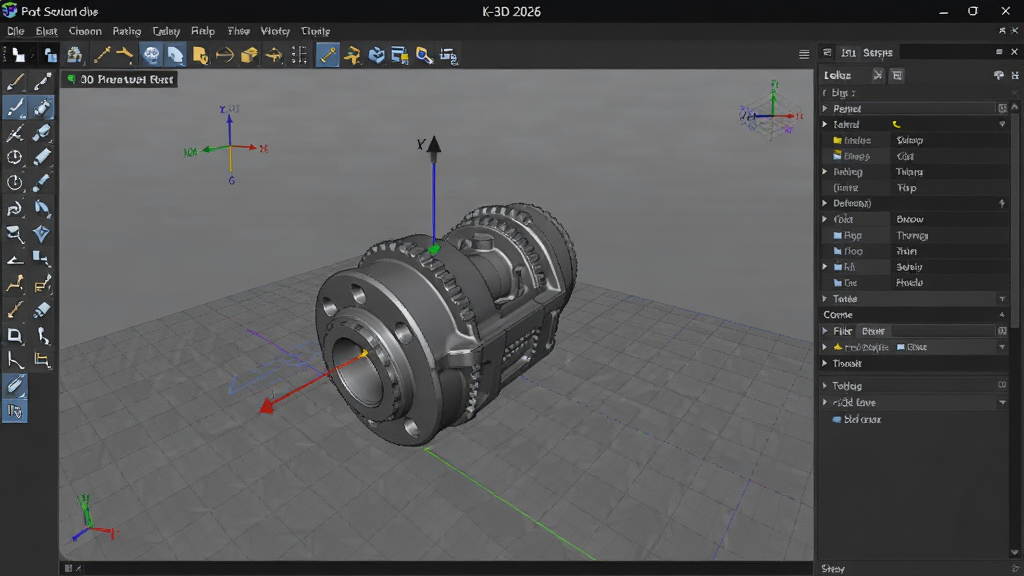Choose the rectangle shape tool in left toolbox

(x=14, y=336)
